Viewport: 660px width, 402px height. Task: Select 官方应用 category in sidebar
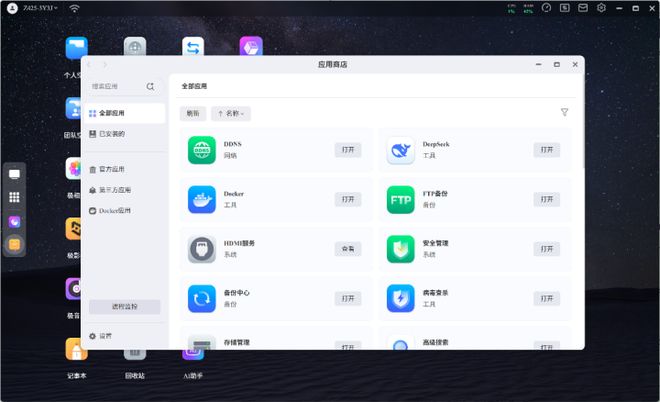(x=114, y=169)
